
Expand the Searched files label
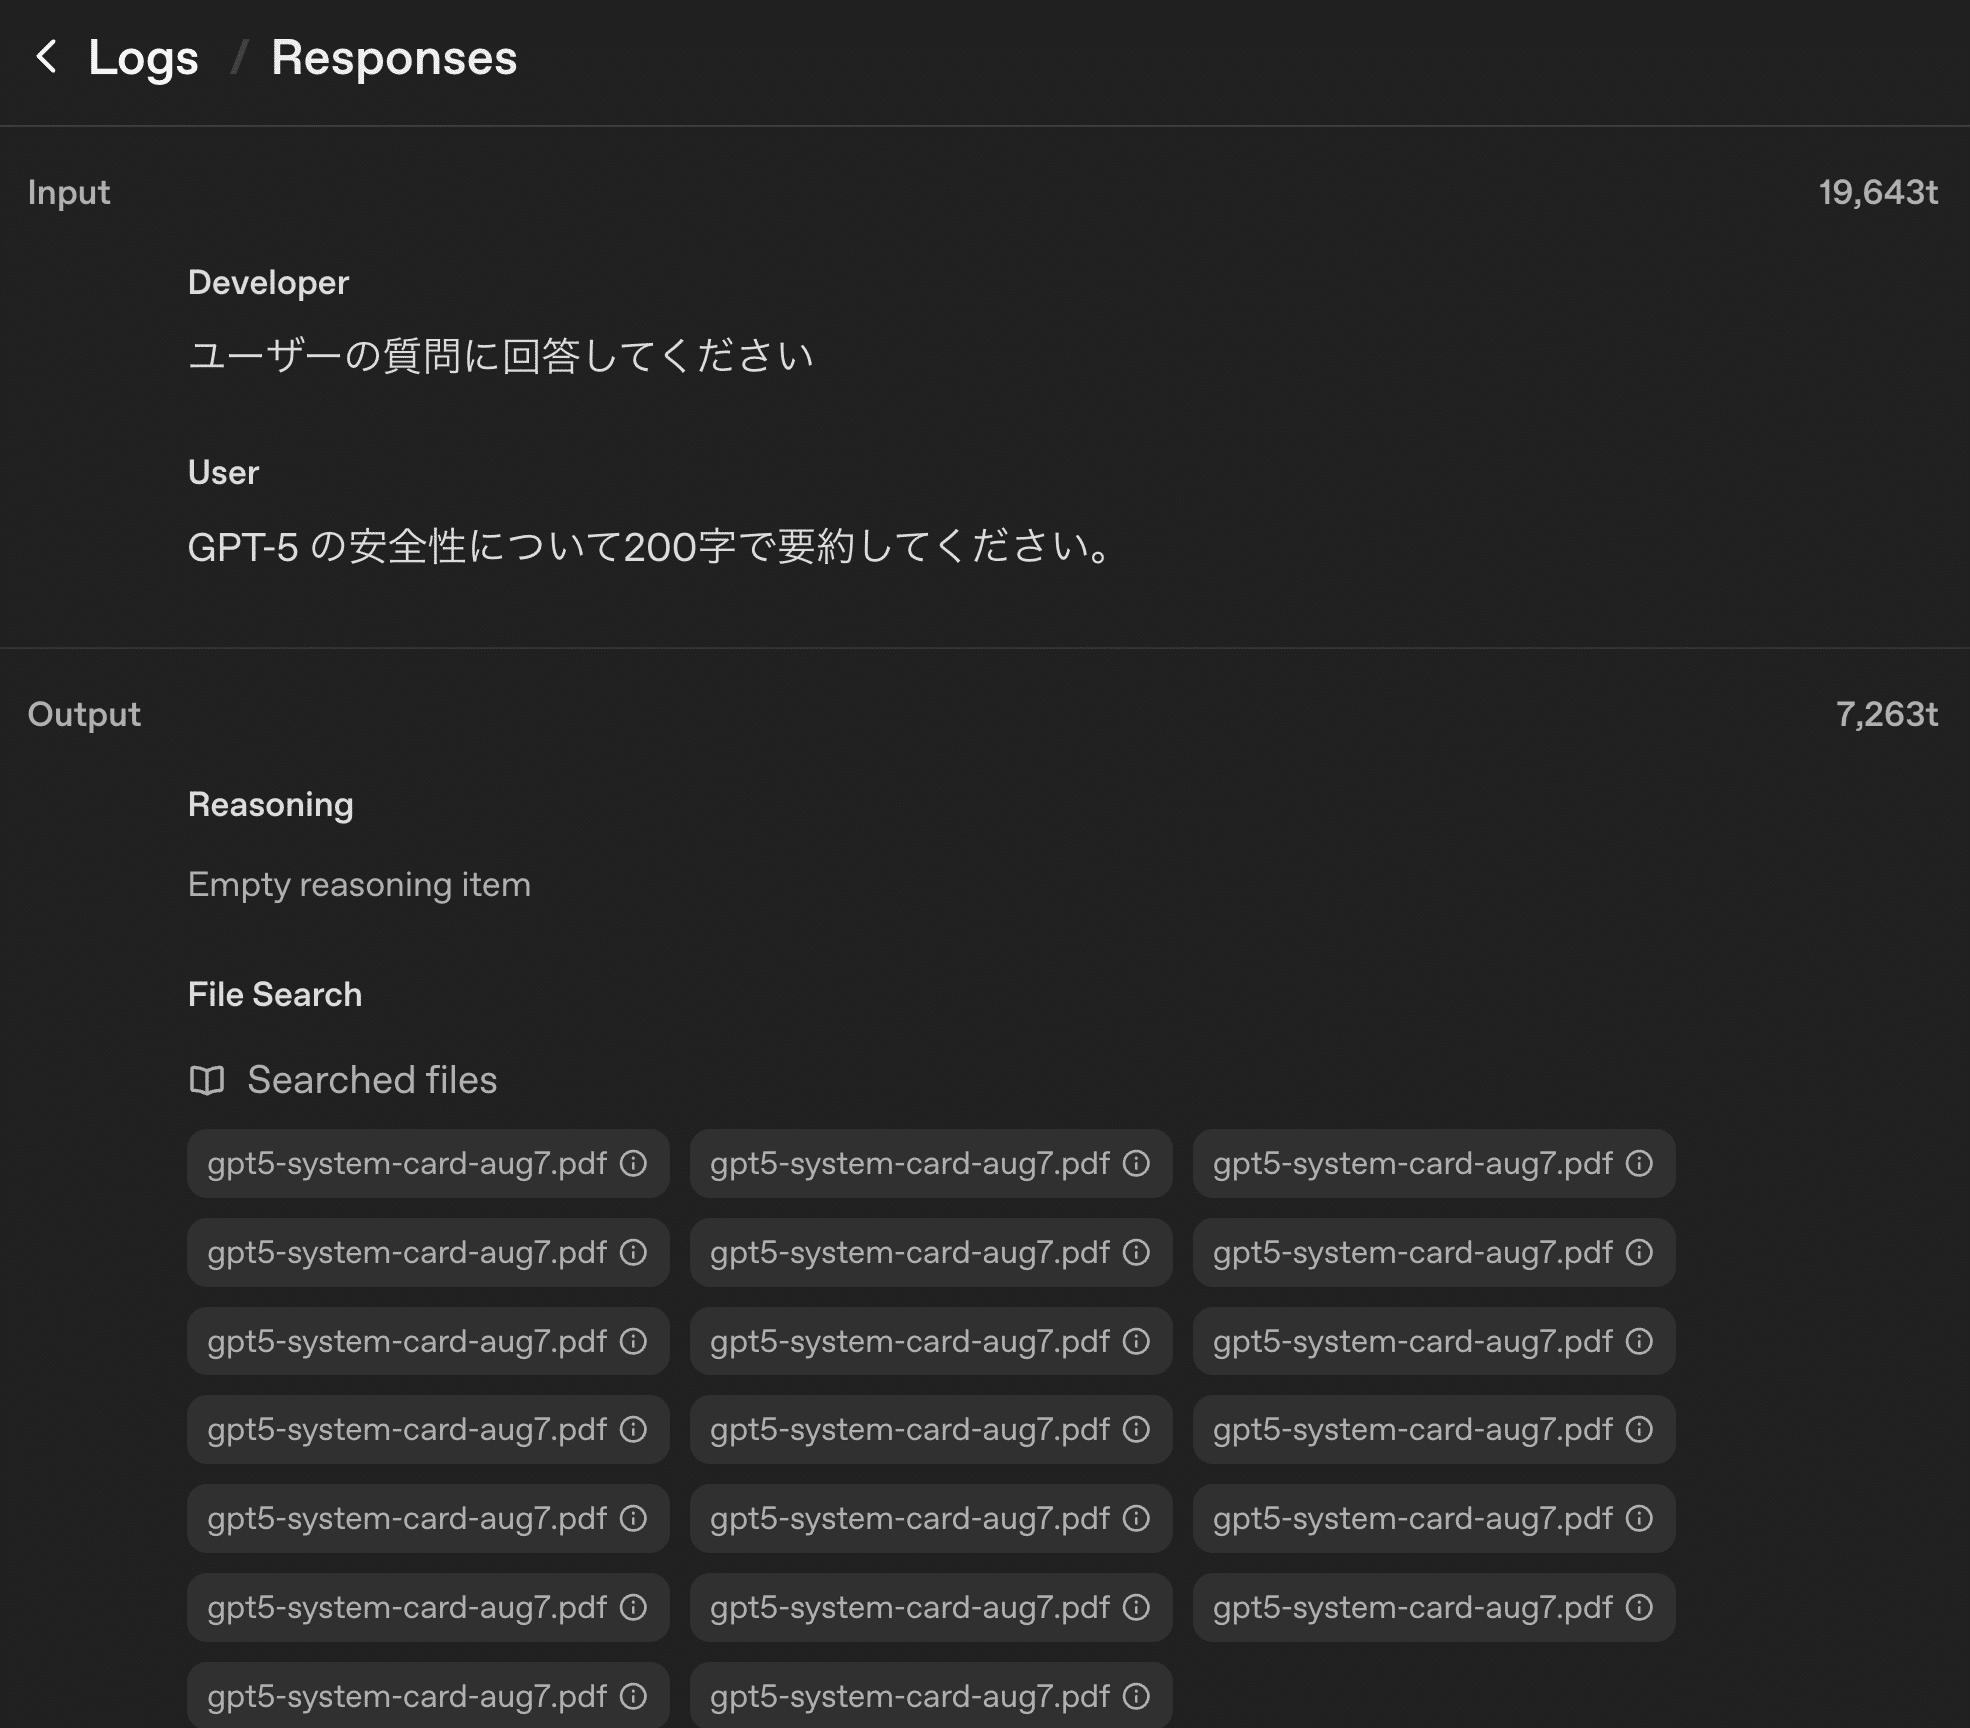coord(372,1080)
